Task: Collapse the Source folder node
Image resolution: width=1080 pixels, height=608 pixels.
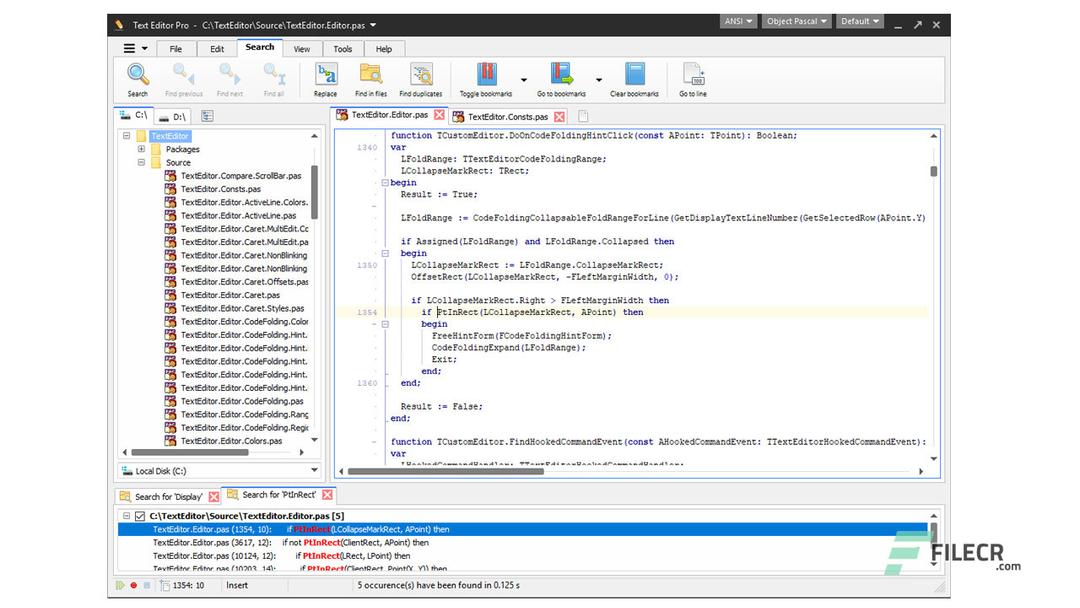Action: 142,162
